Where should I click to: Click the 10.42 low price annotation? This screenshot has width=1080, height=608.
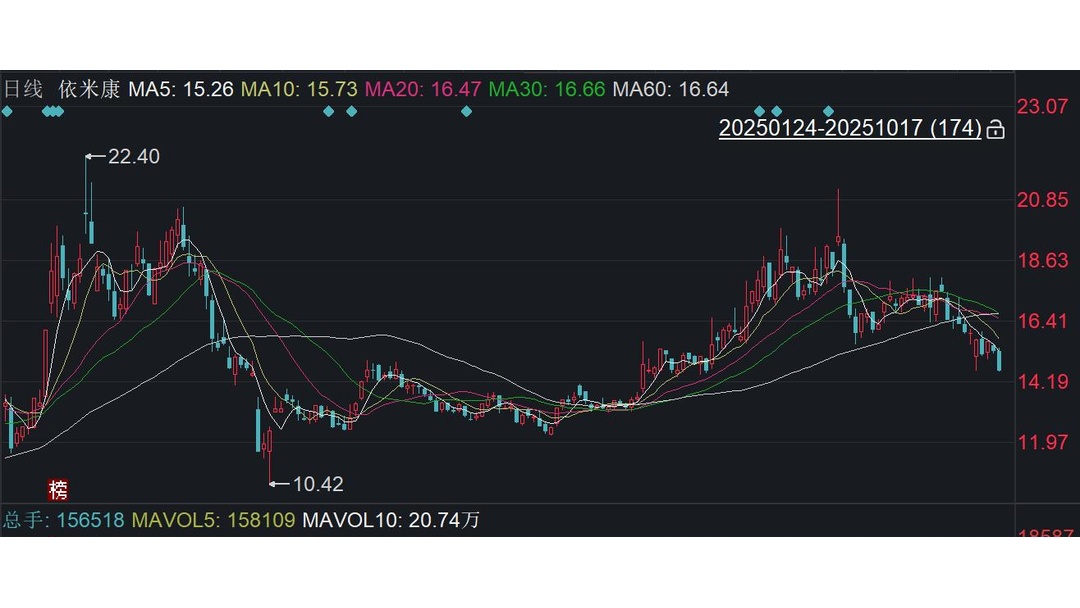pyautogui.click(x=322, y=484)
